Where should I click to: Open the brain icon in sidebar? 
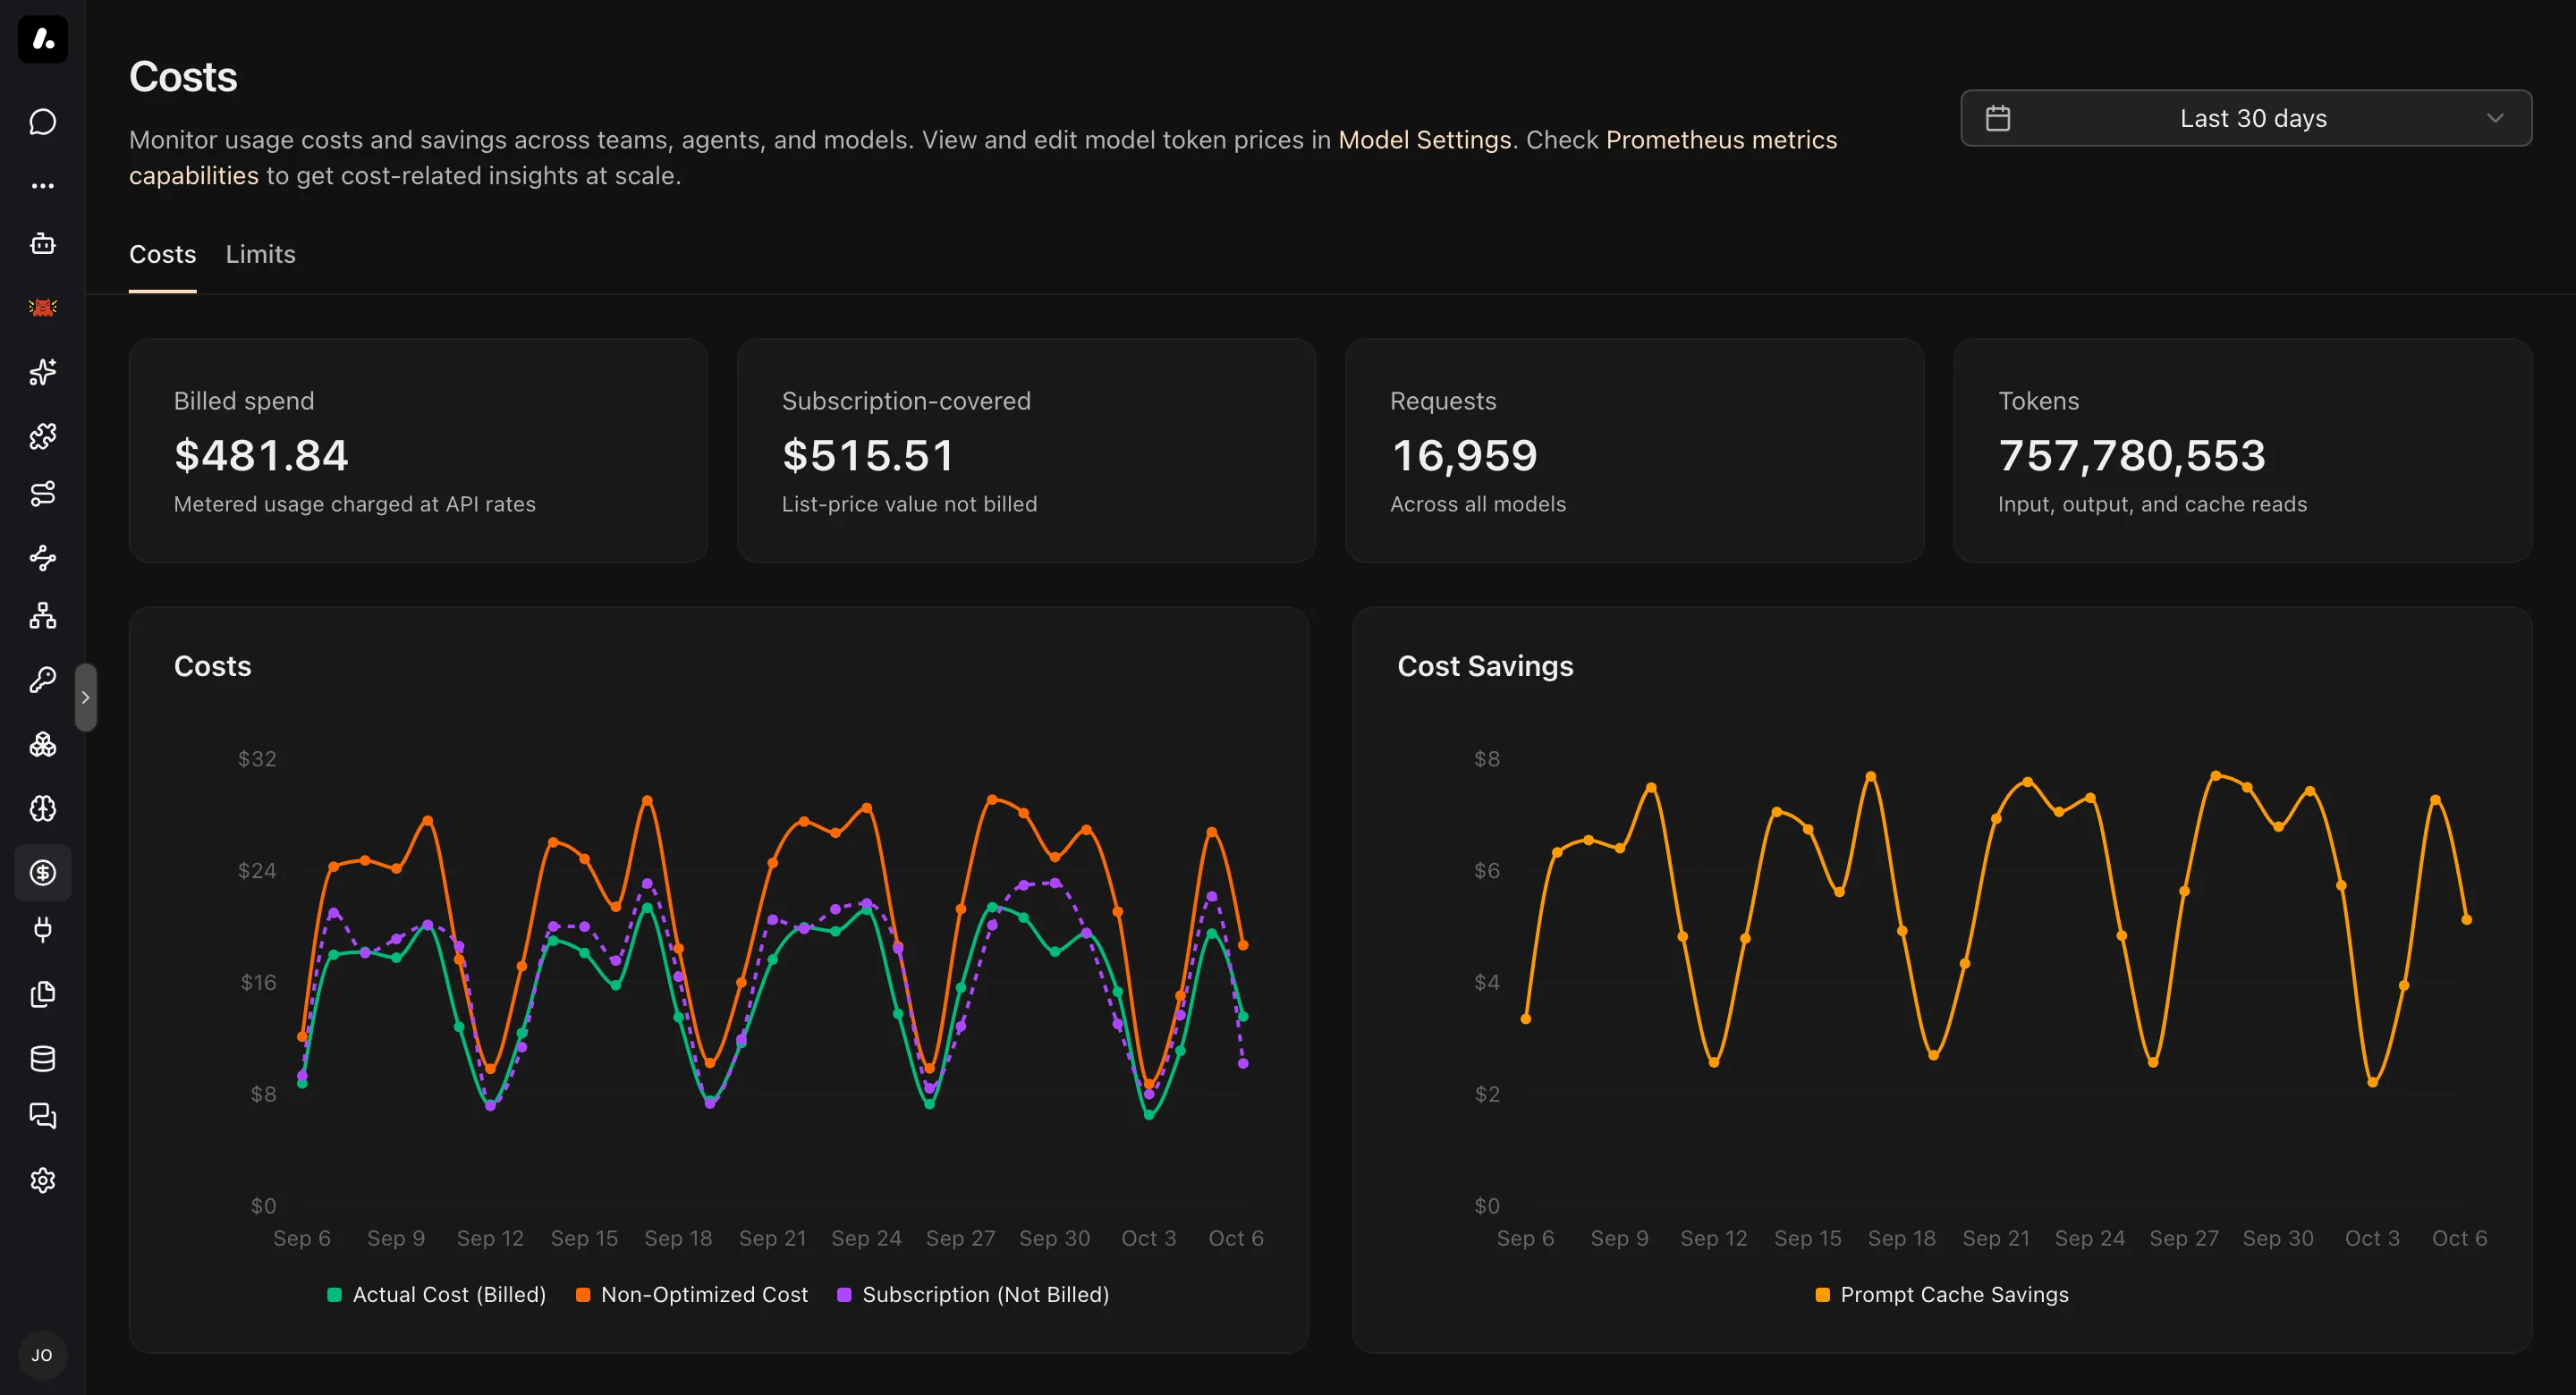point(43,809)
